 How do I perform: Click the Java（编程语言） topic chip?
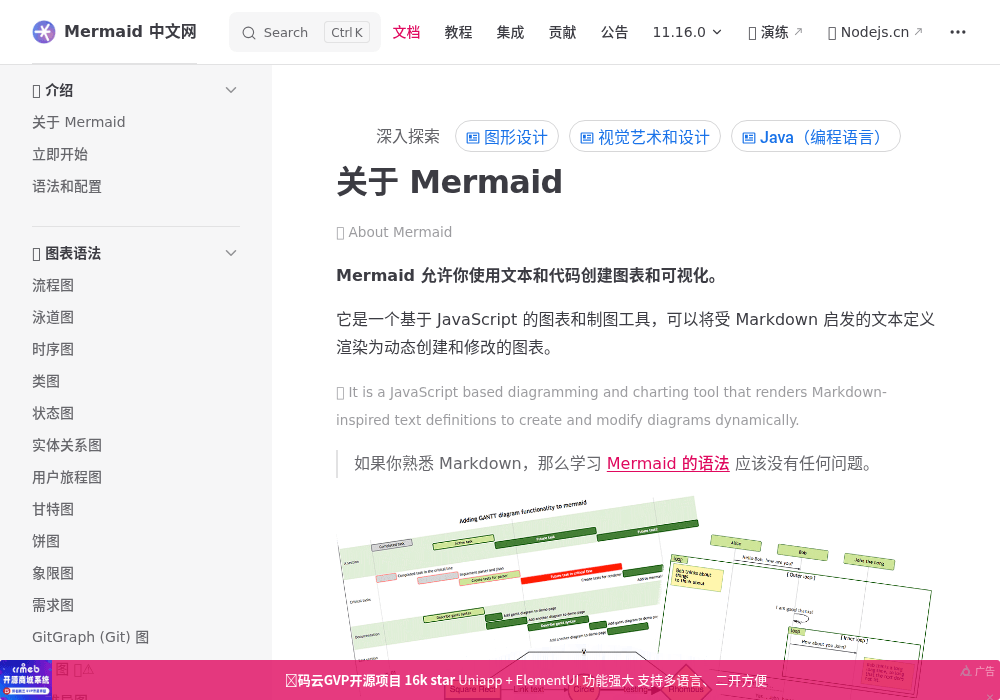click(x=816, y=136)
